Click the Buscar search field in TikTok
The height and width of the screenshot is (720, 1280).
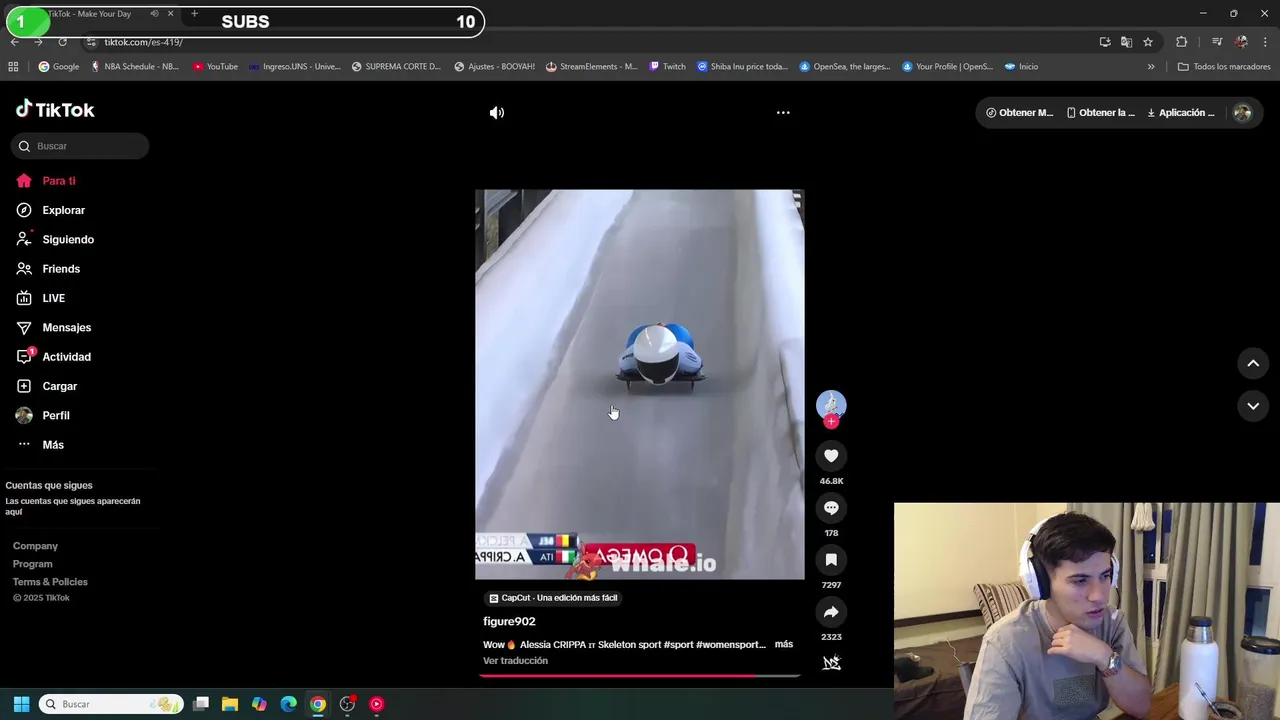80,146
